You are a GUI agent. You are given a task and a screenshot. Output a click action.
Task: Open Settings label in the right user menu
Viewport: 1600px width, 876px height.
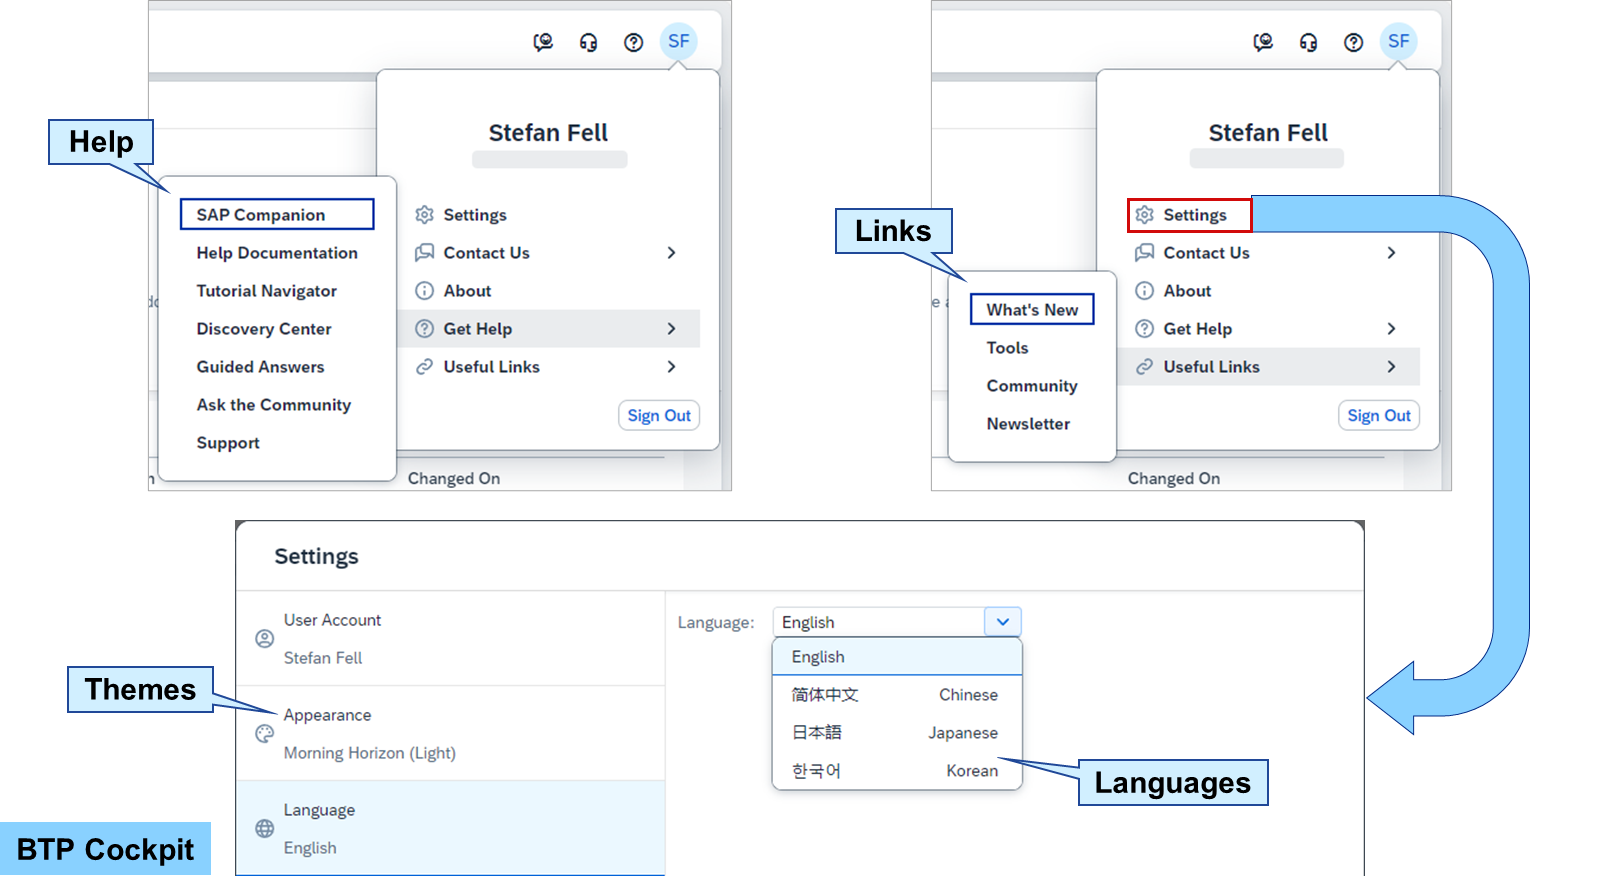click(x=1195, y=215)
